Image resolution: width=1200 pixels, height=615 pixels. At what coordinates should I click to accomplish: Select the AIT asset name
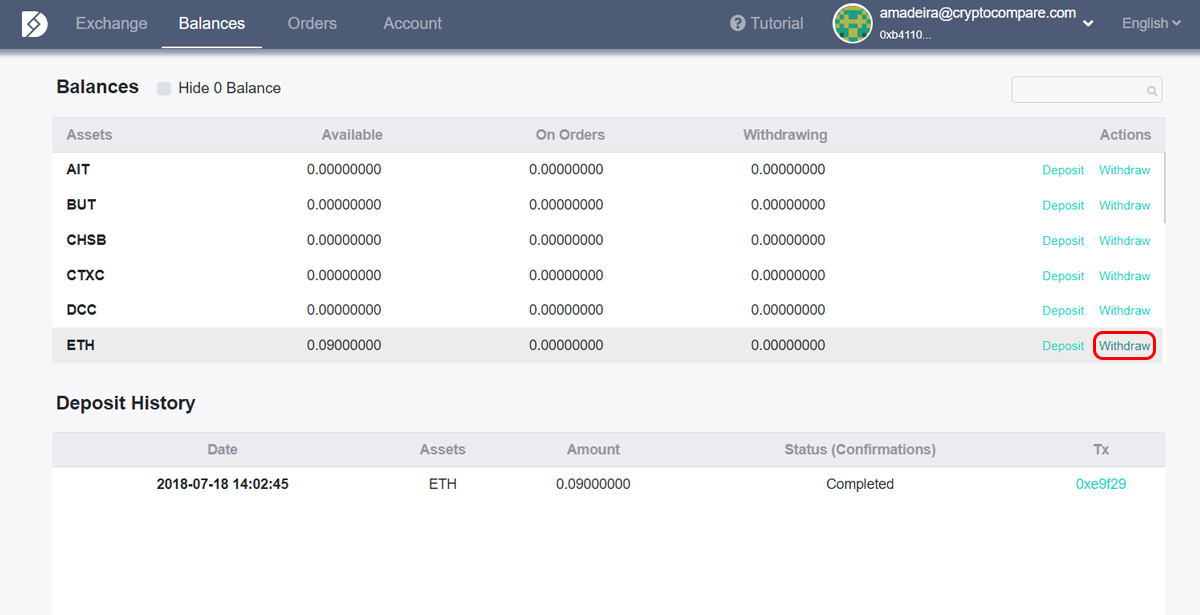click(x=78, y=170)
